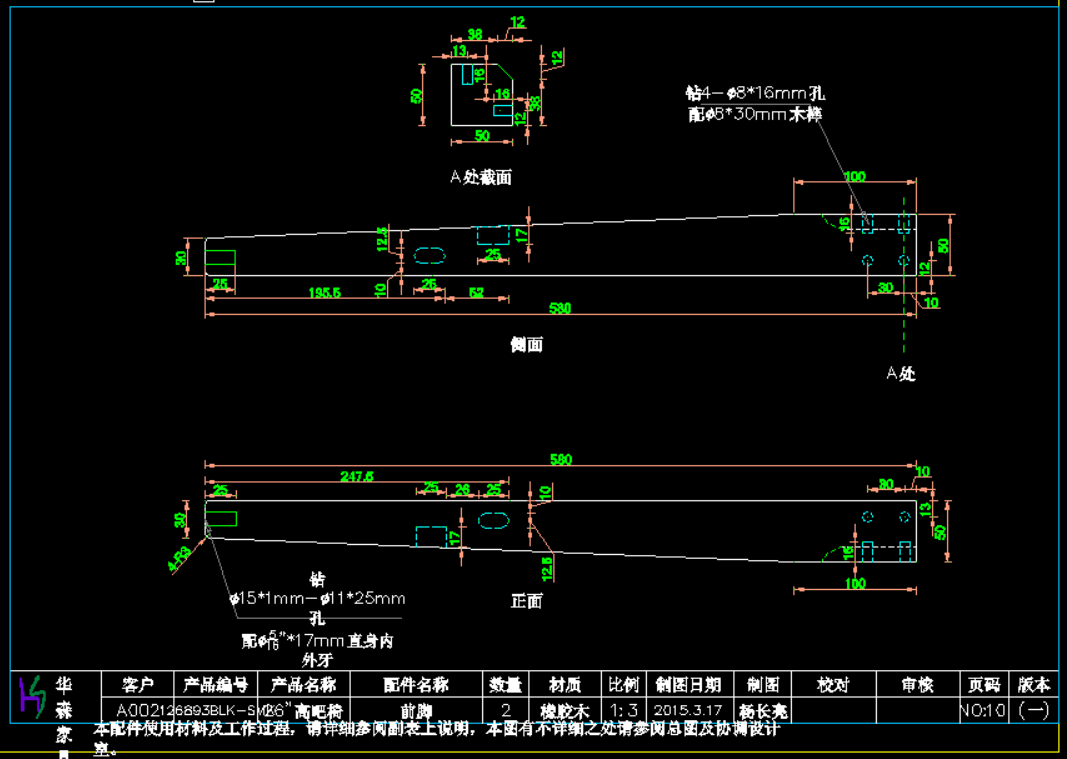Click the 客户 header cell
The image size is (1067, 759).
pos(138,685)
